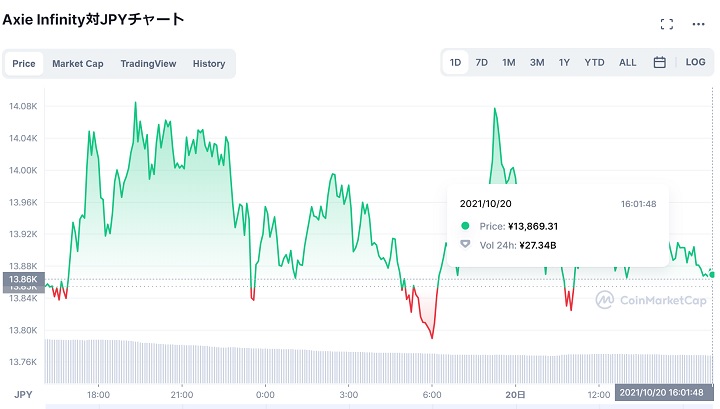Image resolution: width=720 pixels, height=409 pixels.
Task: Display the ALL time range
Action: click(627, 62)
